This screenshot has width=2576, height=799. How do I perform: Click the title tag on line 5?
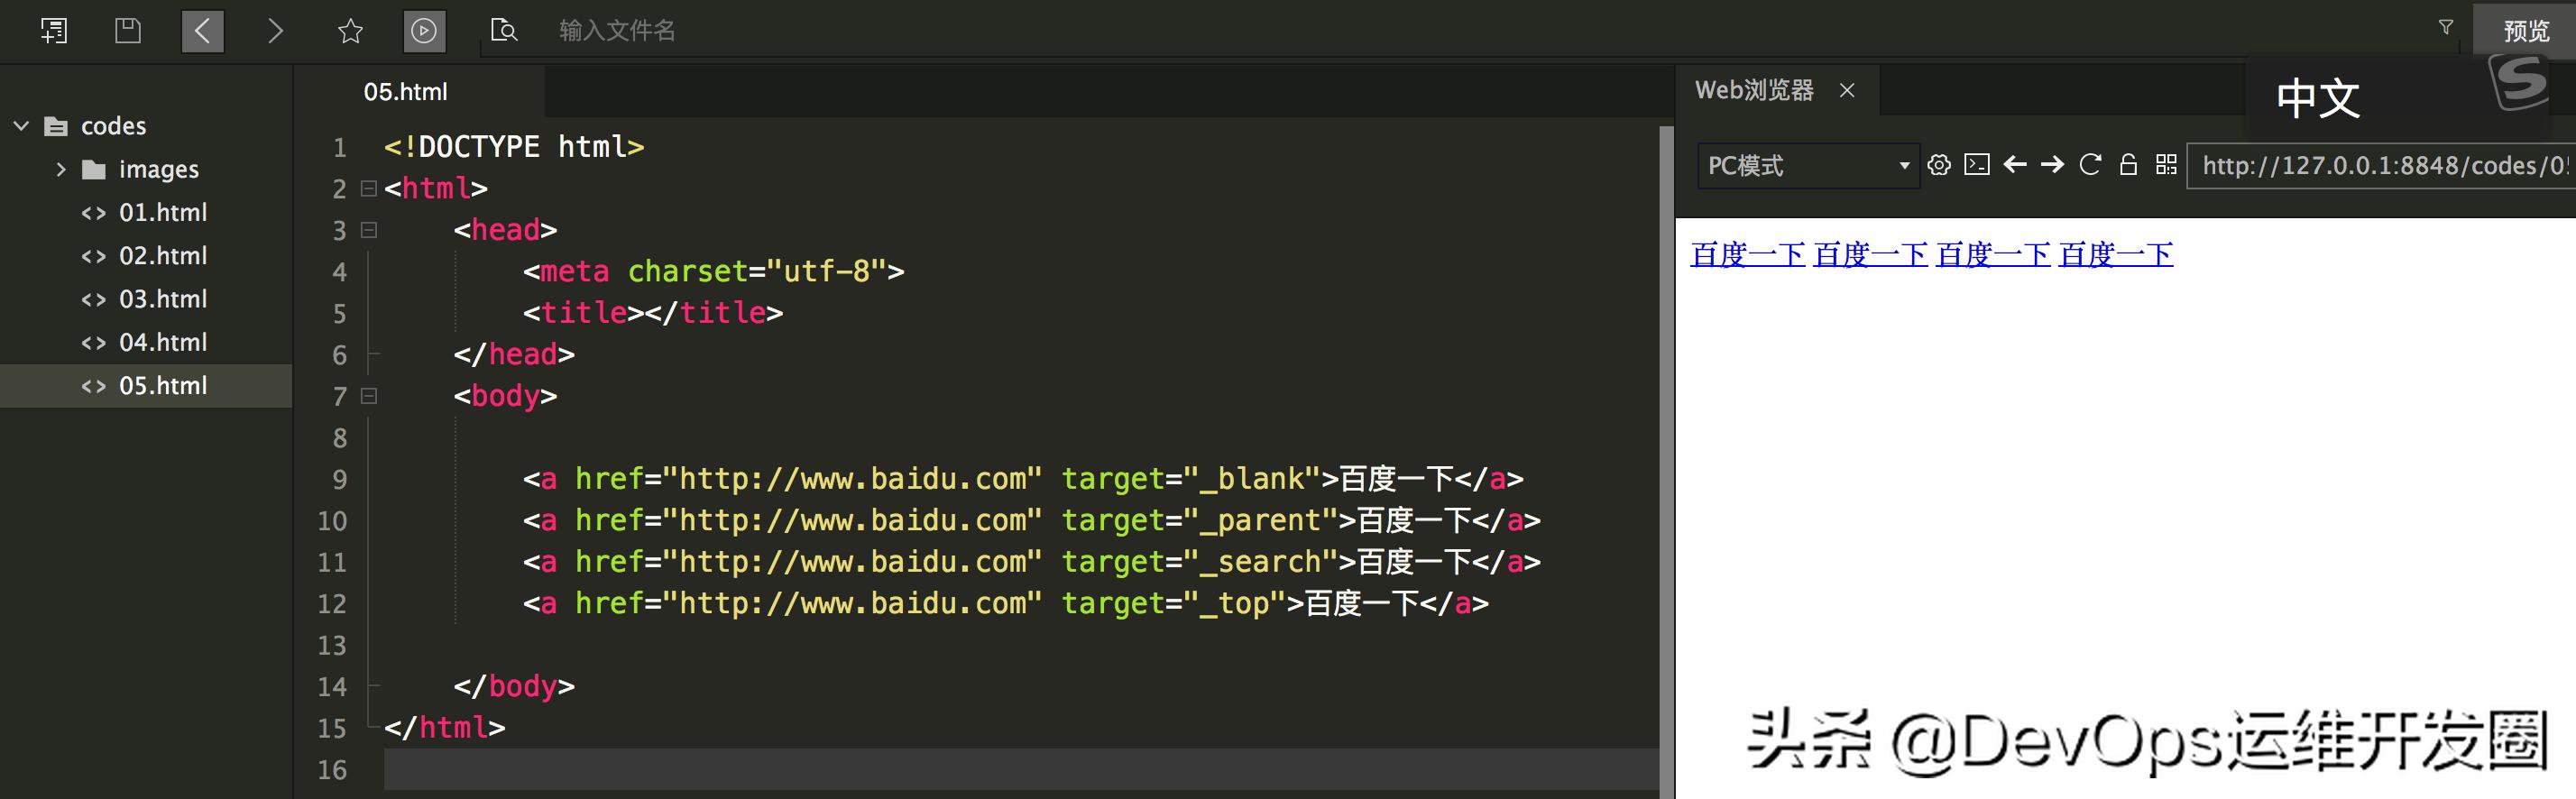[653, 313]
